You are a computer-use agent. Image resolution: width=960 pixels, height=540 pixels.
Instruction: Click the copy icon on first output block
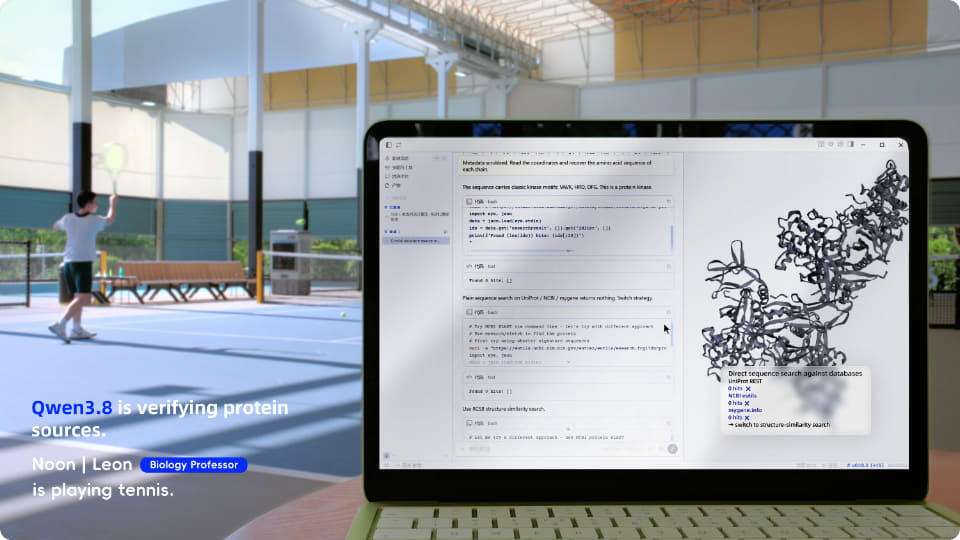pyautogui.click(x=669, y=266)
